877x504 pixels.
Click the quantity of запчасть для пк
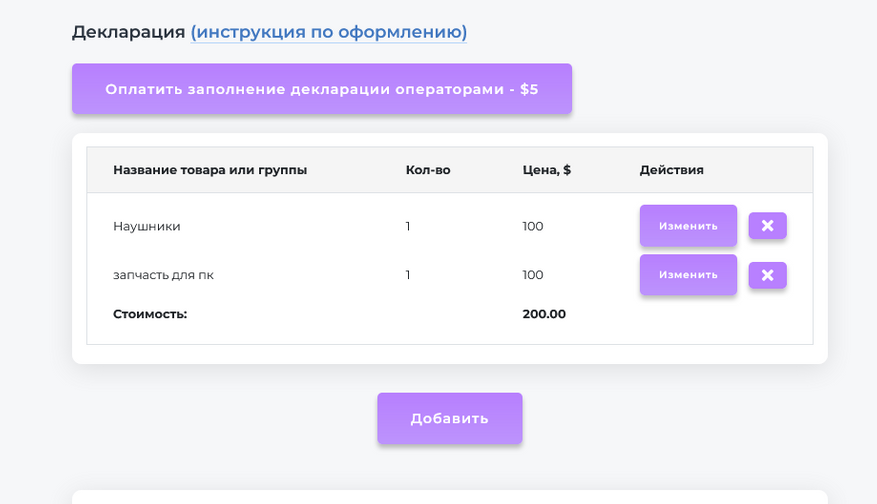(408, 275)
